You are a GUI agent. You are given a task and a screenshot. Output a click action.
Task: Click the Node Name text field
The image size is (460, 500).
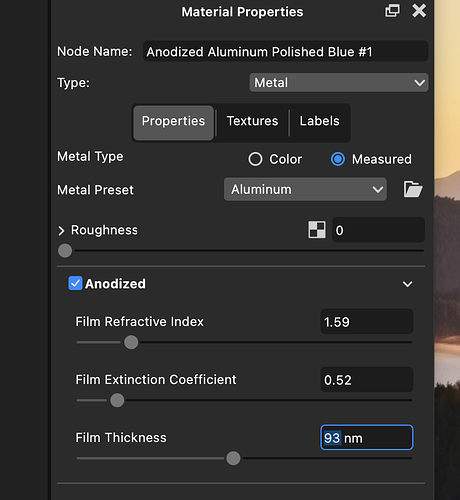coord(285,51)
